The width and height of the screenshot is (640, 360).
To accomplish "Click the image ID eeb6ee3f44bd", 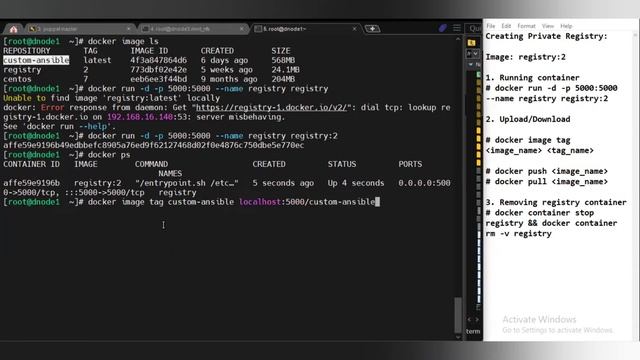I will coord(158,79).
